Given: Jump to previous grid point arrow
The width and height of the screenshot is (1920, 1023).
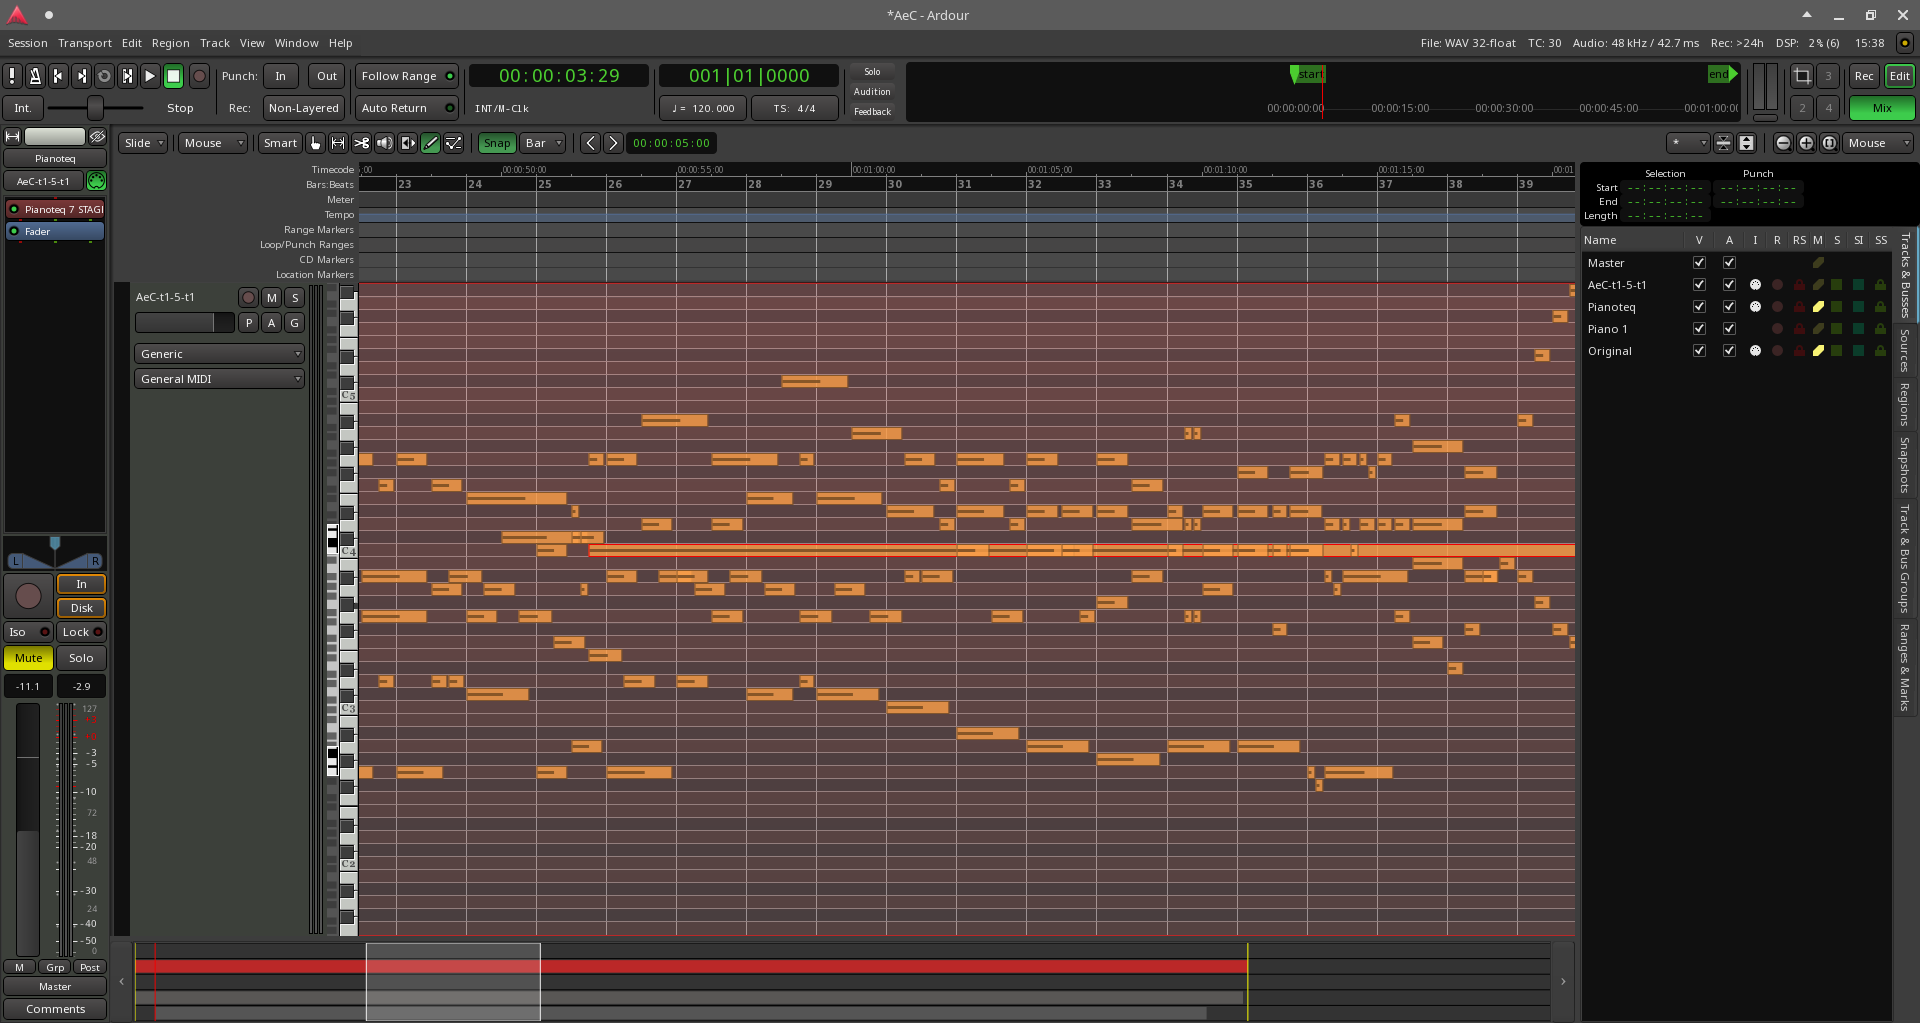Looking at the screenshot, I should tap(591, 143).
